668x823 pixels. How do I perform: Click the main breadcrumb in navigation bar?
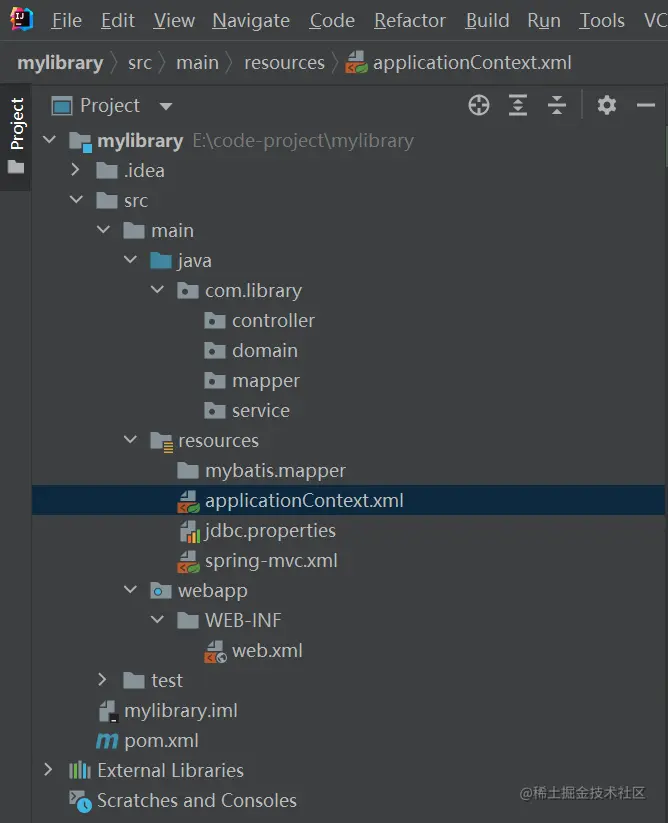(197, 61)
